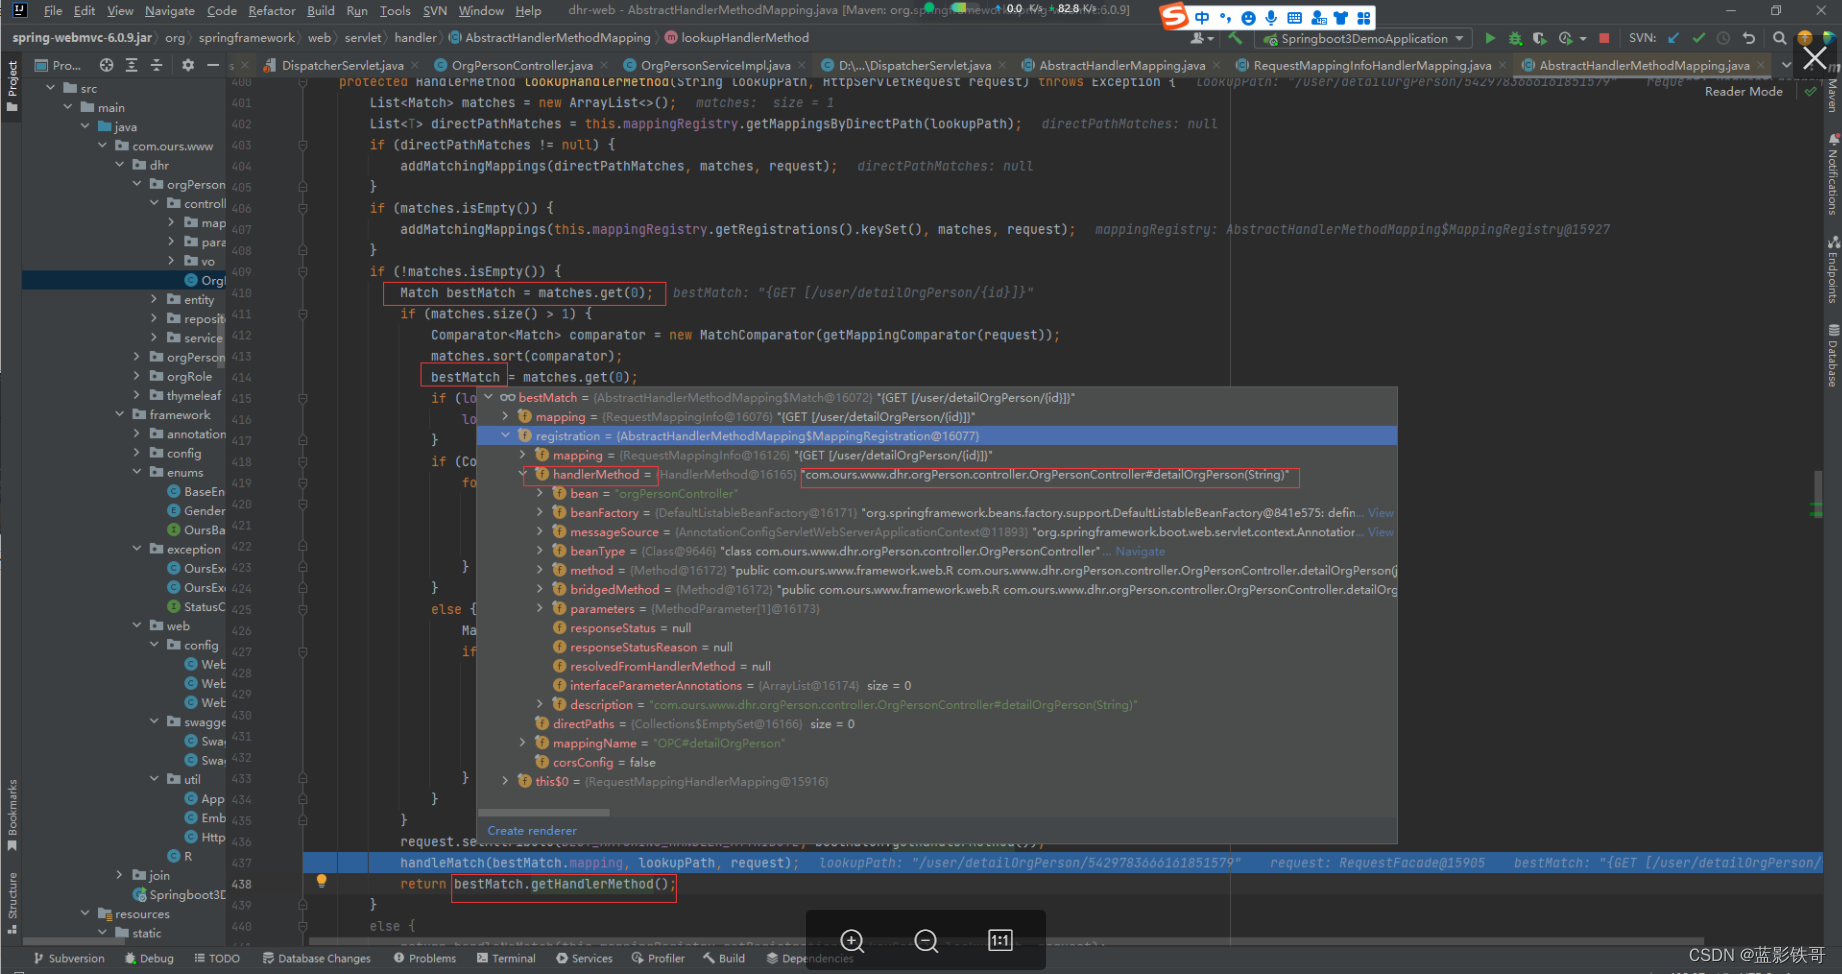Show the hidden editor tabs dropdown
This screenshot has height=974, width=1842.
pyautogui.click(x=1787, y=65)
